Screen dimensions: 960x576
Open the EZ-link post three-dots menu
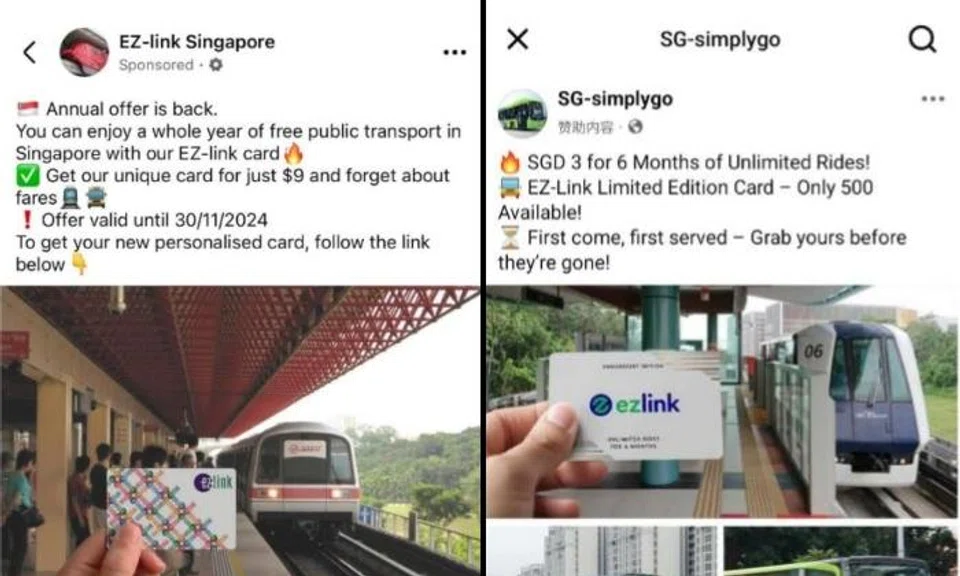tap(454, 52)
